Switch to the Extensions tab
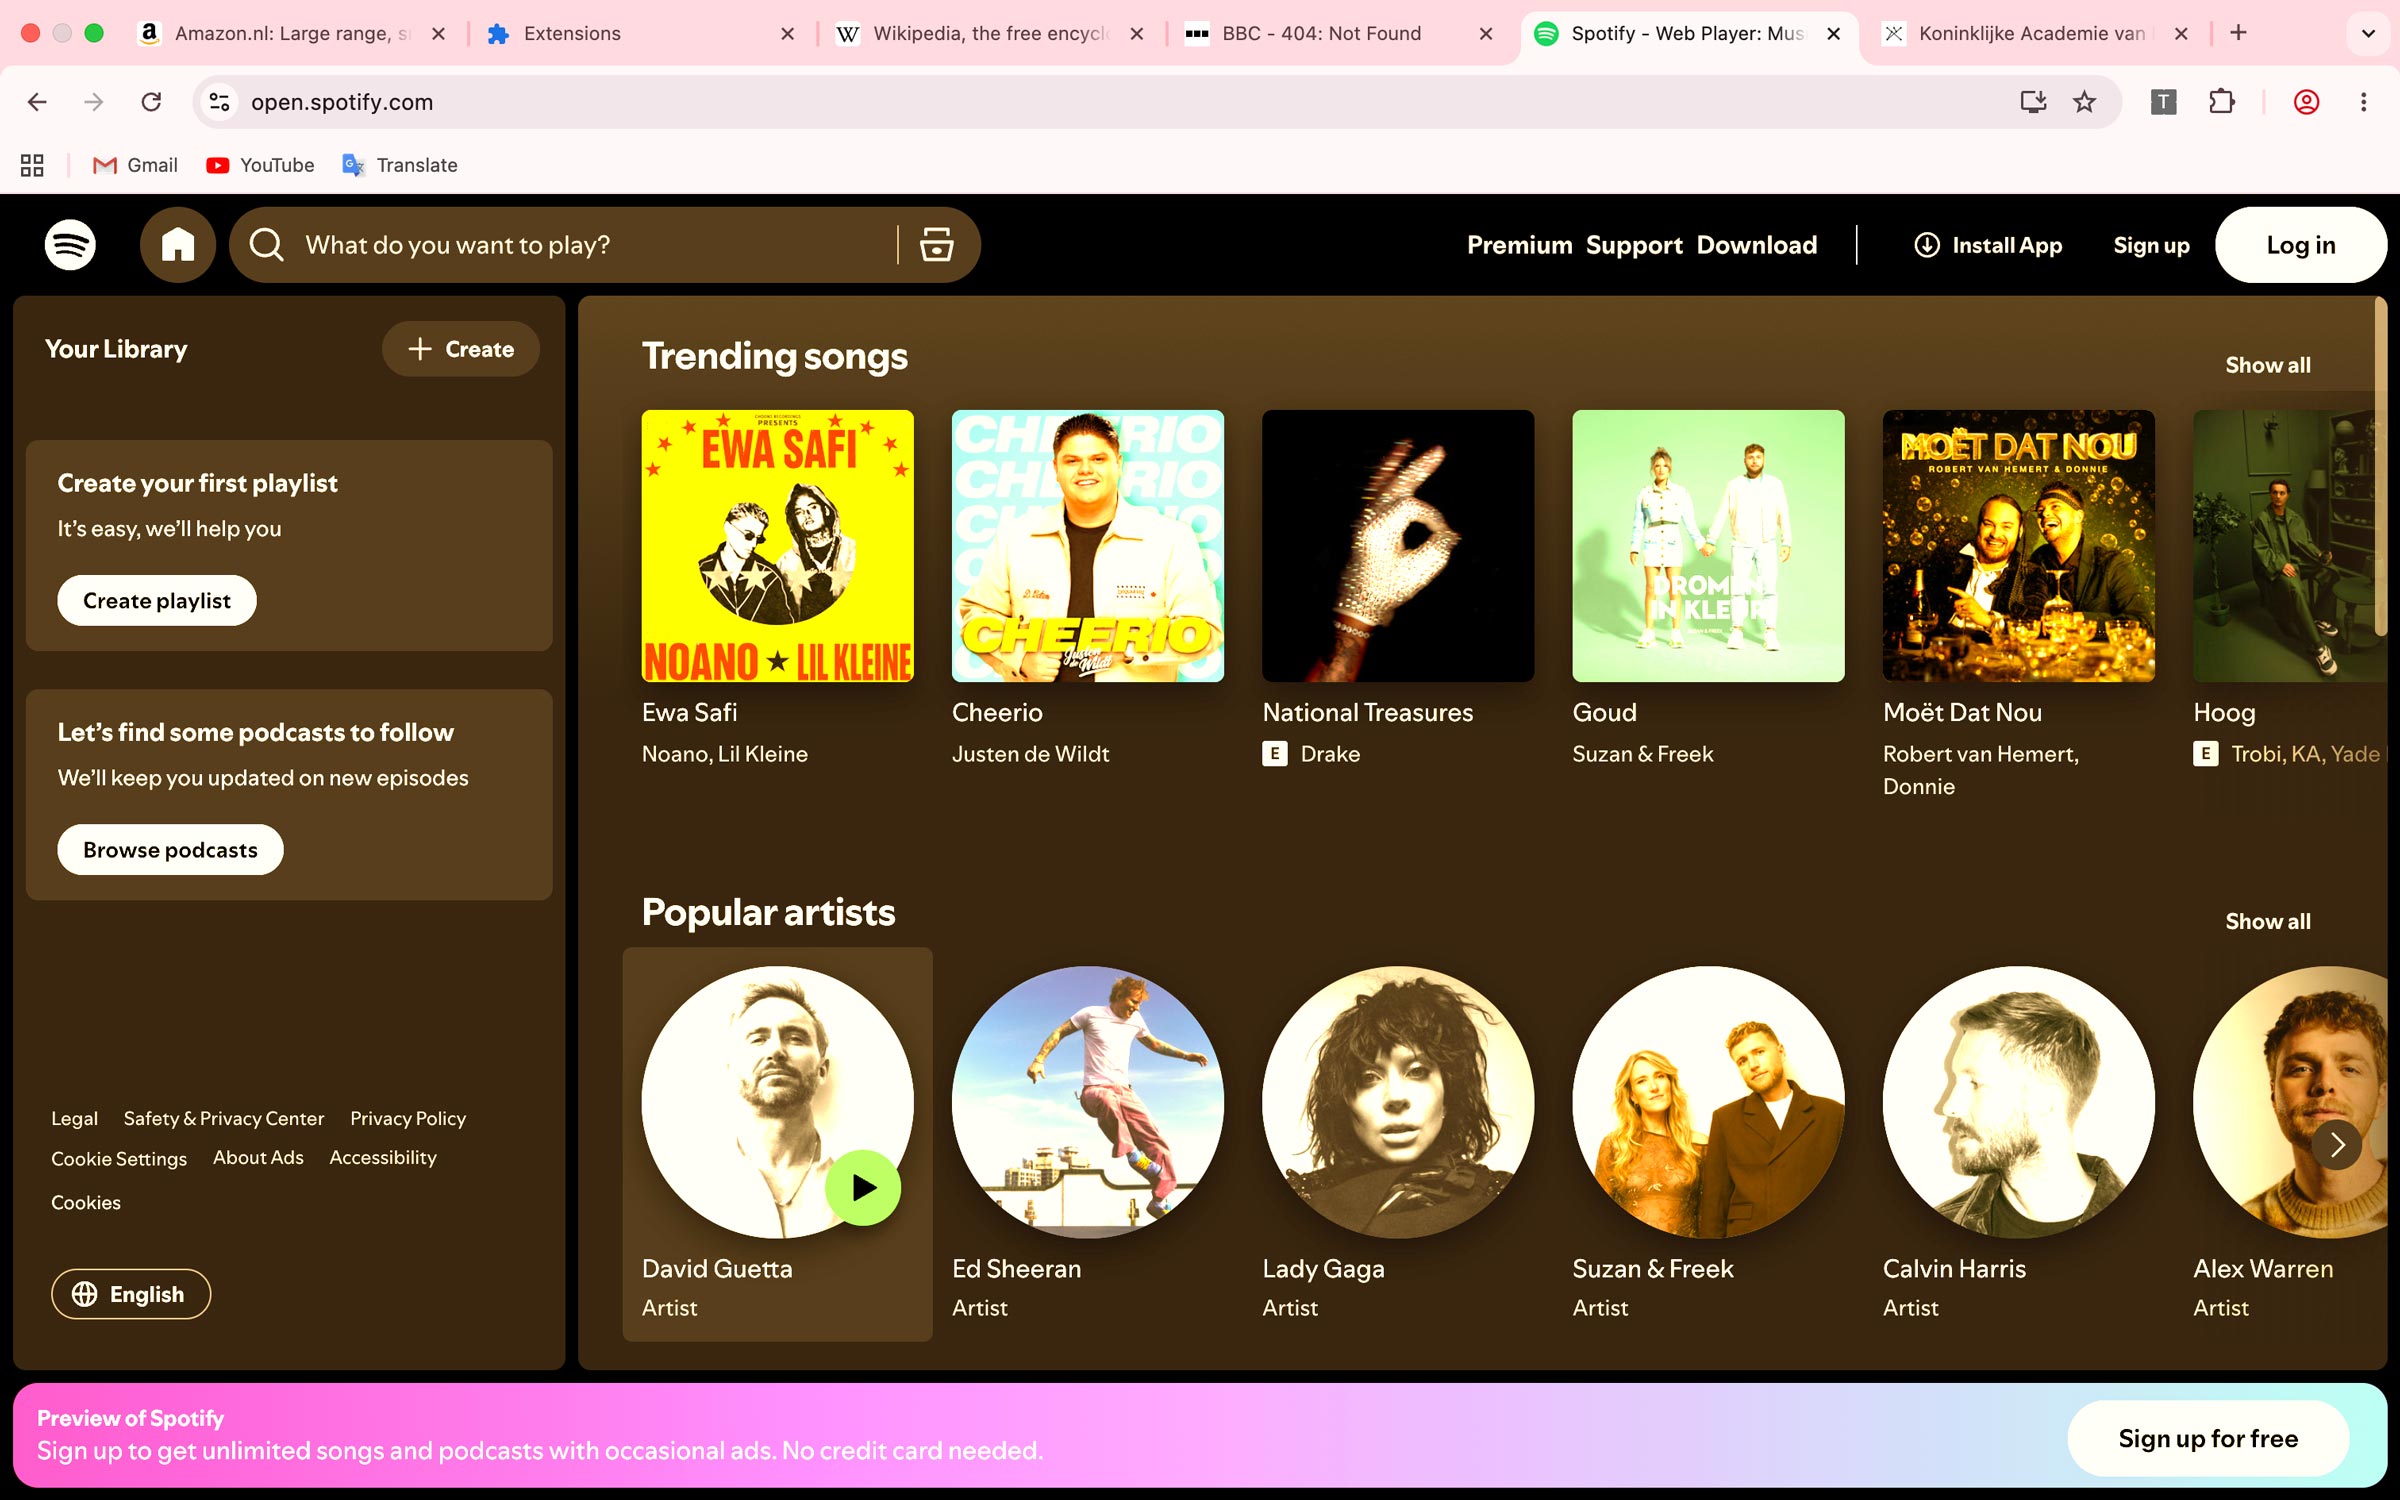Viewport: 2400px width, 1500px height. click(640, 33)
